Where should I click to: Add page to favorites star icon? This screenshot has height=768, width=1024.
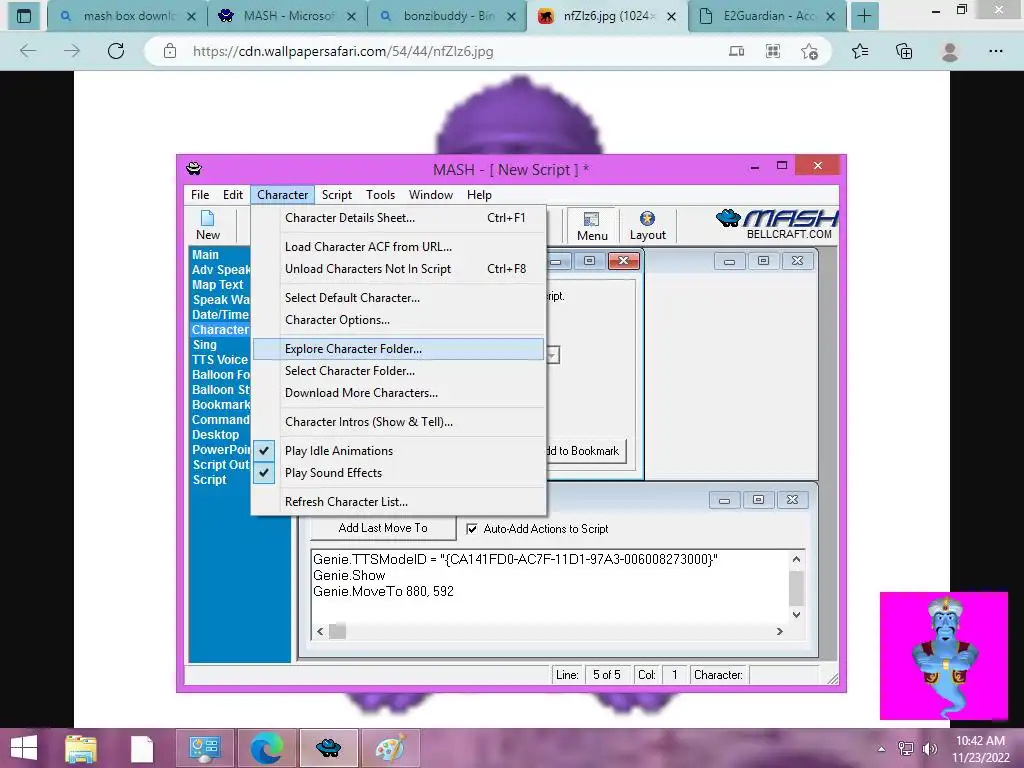click(x=809, y=51)
